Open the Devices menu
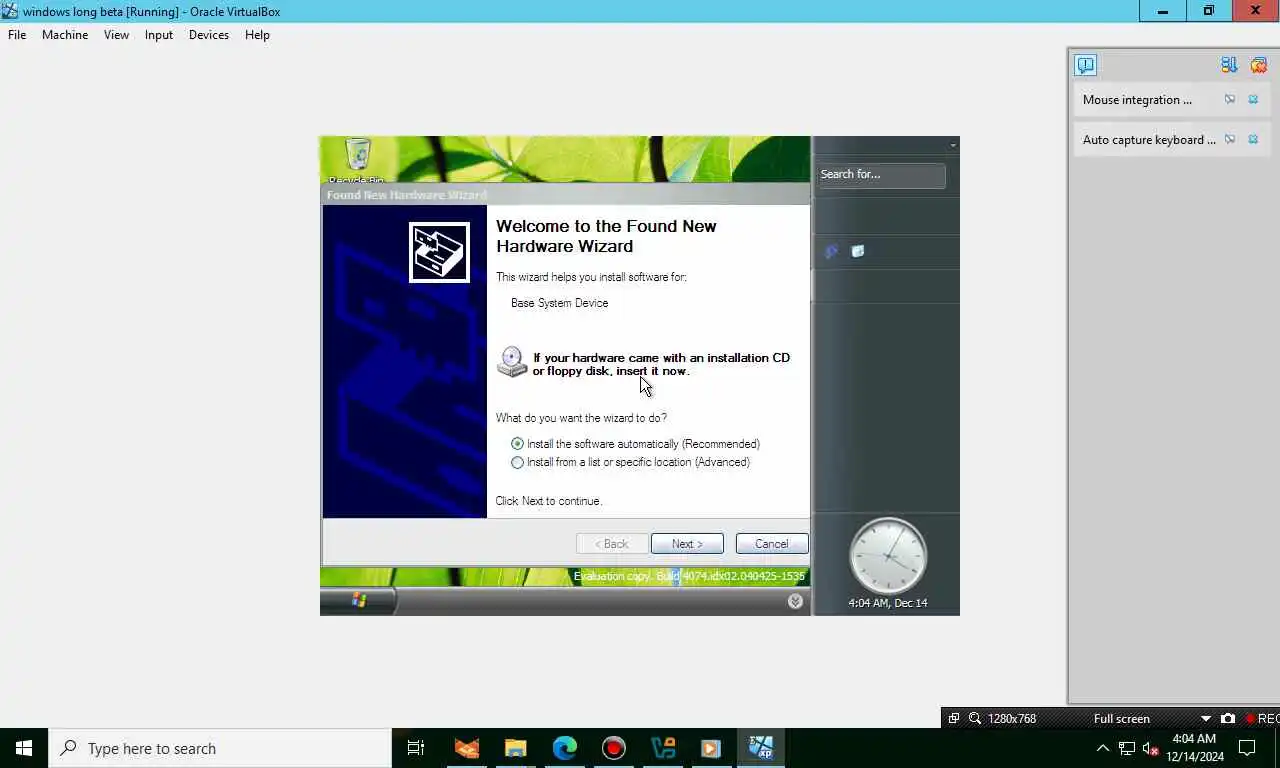This screenshot has height=768, width=1280. point(209,35)
